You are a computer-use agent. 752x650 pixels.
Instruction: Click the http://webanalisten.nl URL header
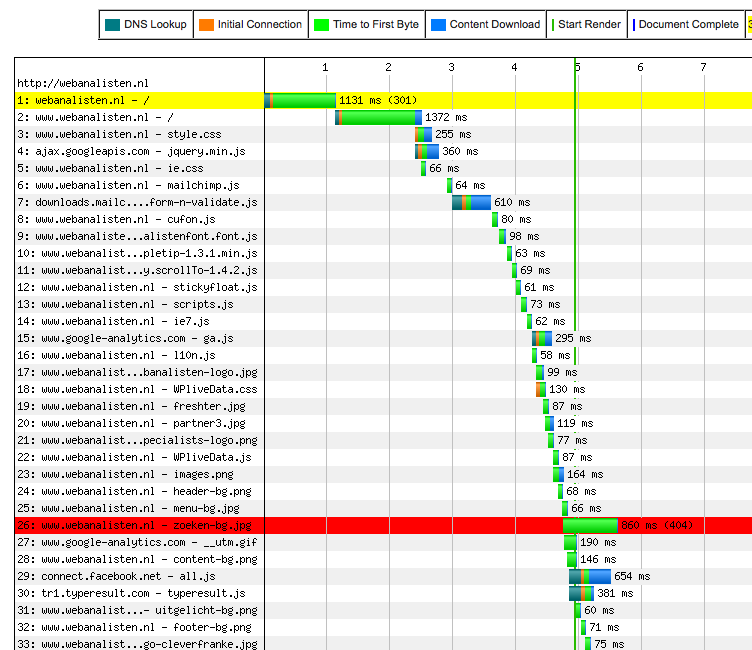81,83
